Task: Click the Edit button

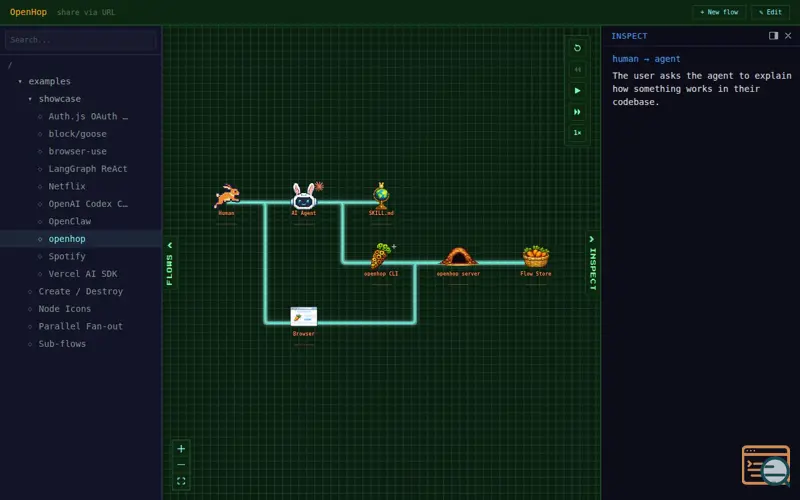Action: click(770, 12)
